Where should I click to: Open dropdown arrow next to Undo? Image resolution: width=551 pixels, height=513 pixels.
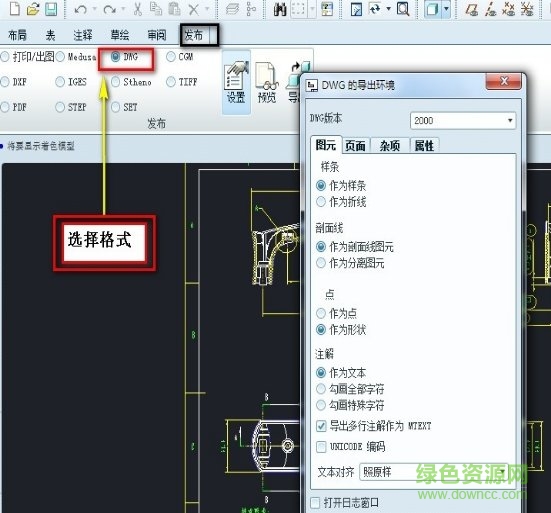(95, 8)
